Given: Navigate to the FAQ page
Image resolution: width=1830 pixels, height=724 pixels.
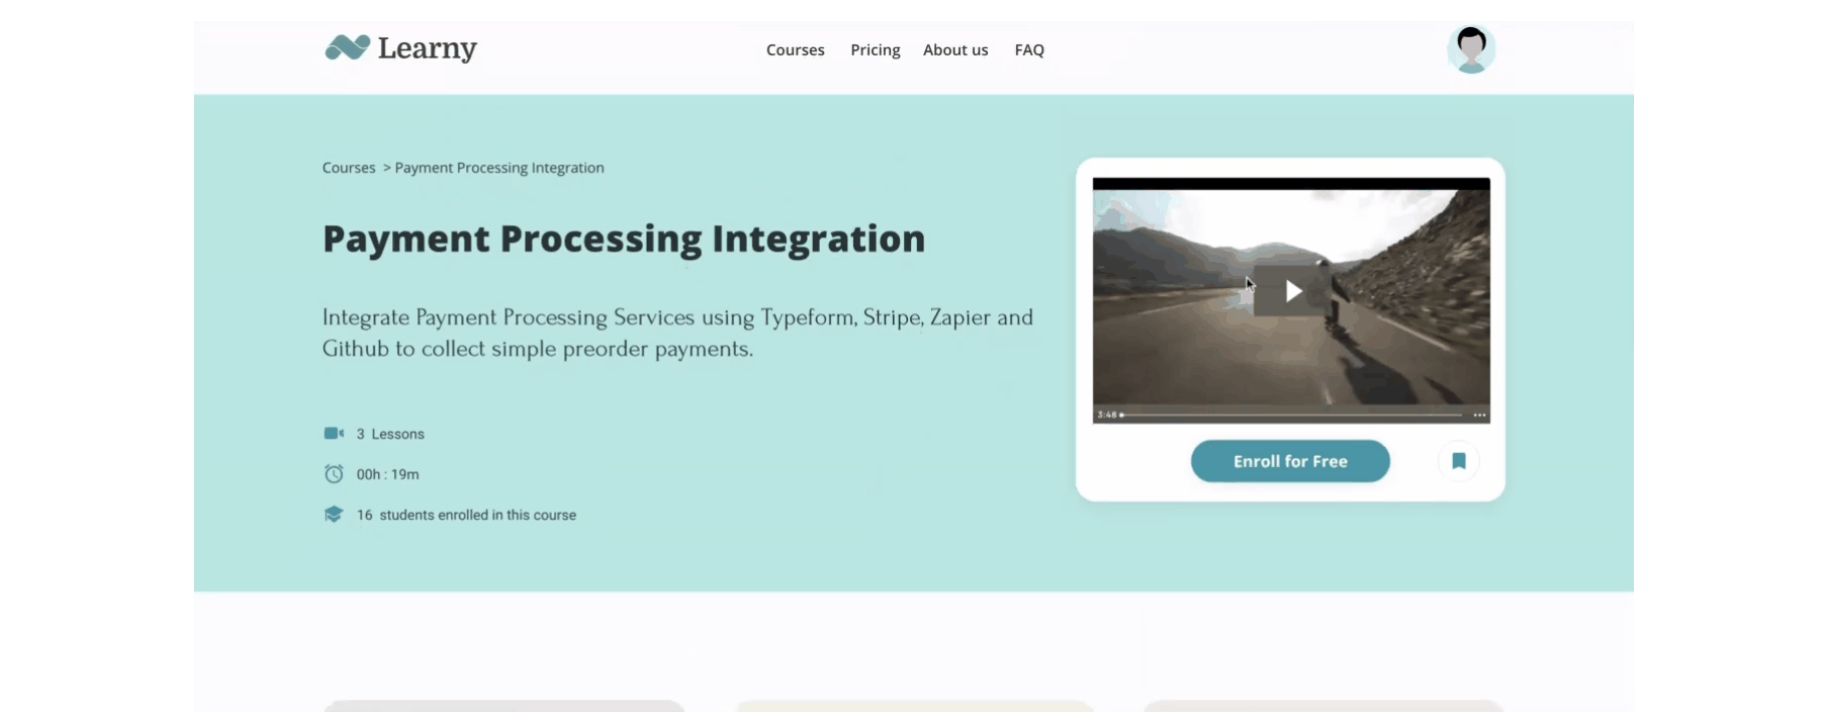Looking at the screenshot, I should [x=1029, y=50].
